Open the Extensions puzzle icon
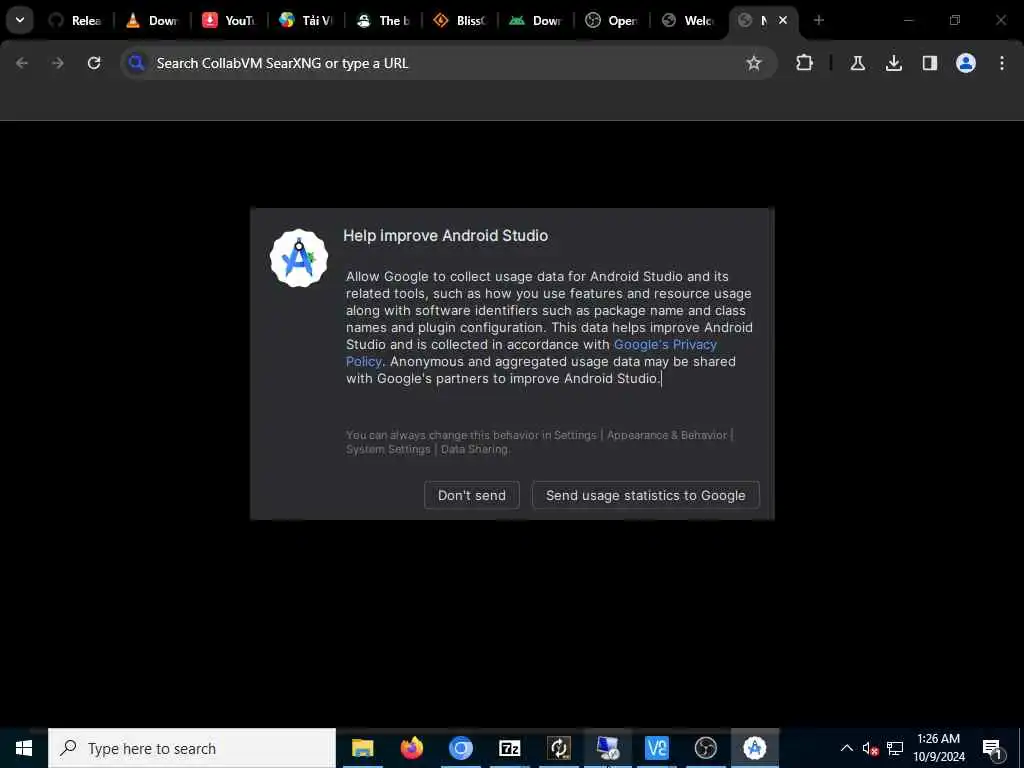 (x=805, y=63)
